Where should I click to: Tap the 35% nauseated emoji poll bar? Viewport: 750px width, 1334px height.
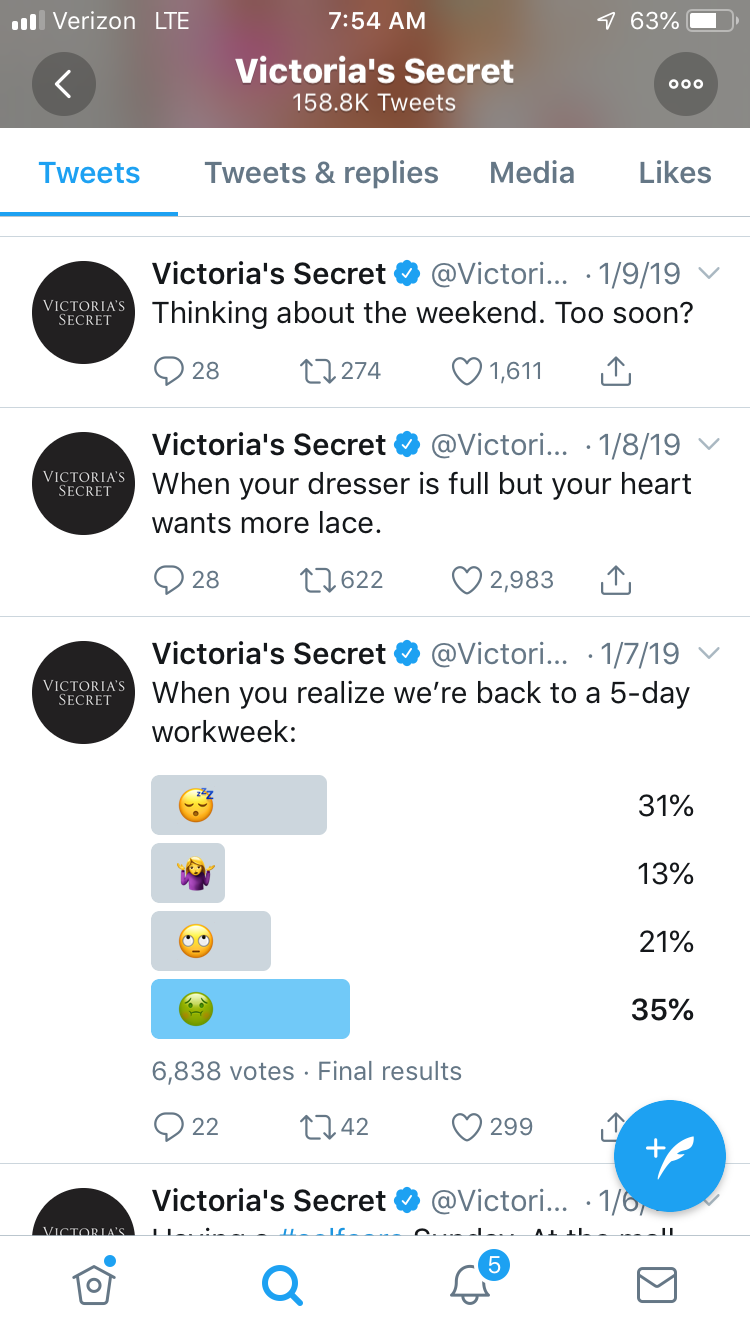point(250,1009)
